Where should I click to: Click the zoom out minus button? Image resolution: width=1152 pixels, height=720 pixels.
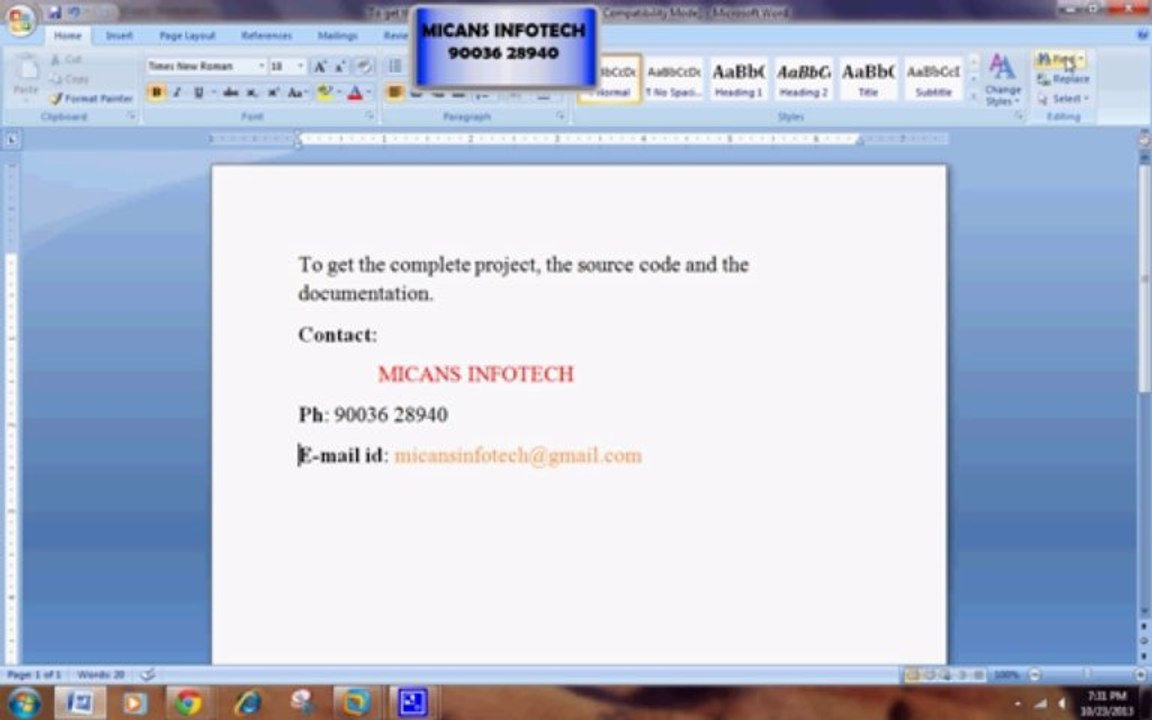1034,674
